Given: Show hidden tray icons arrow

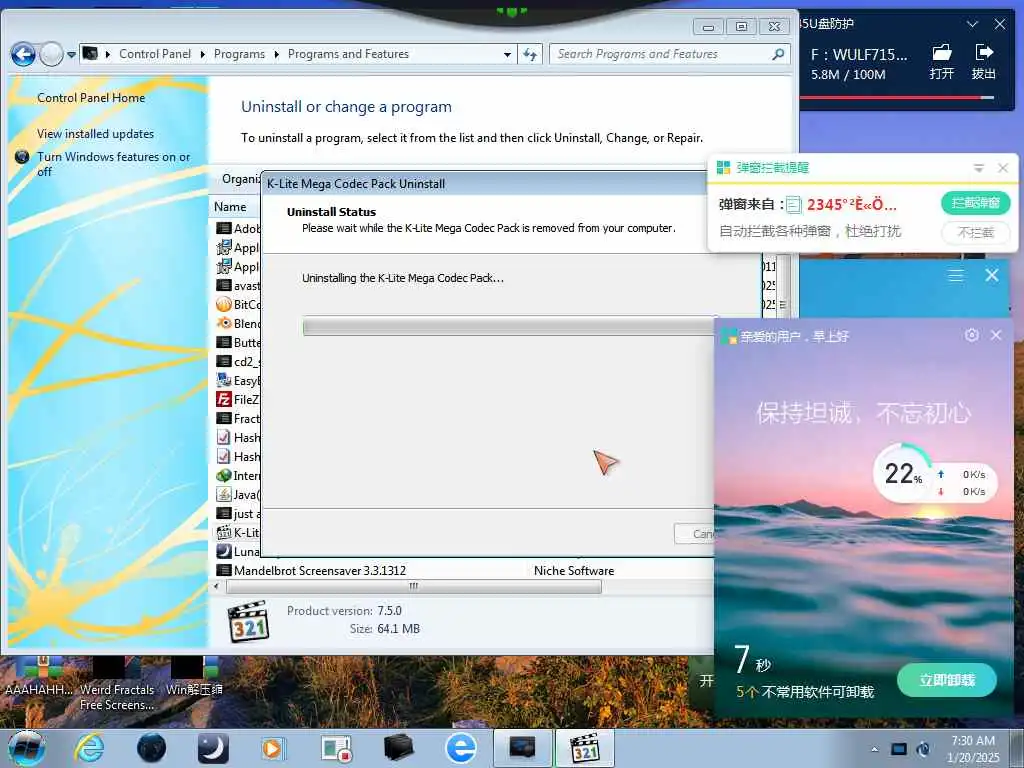Looking at the screenshot, I should (x=874, y=749).
